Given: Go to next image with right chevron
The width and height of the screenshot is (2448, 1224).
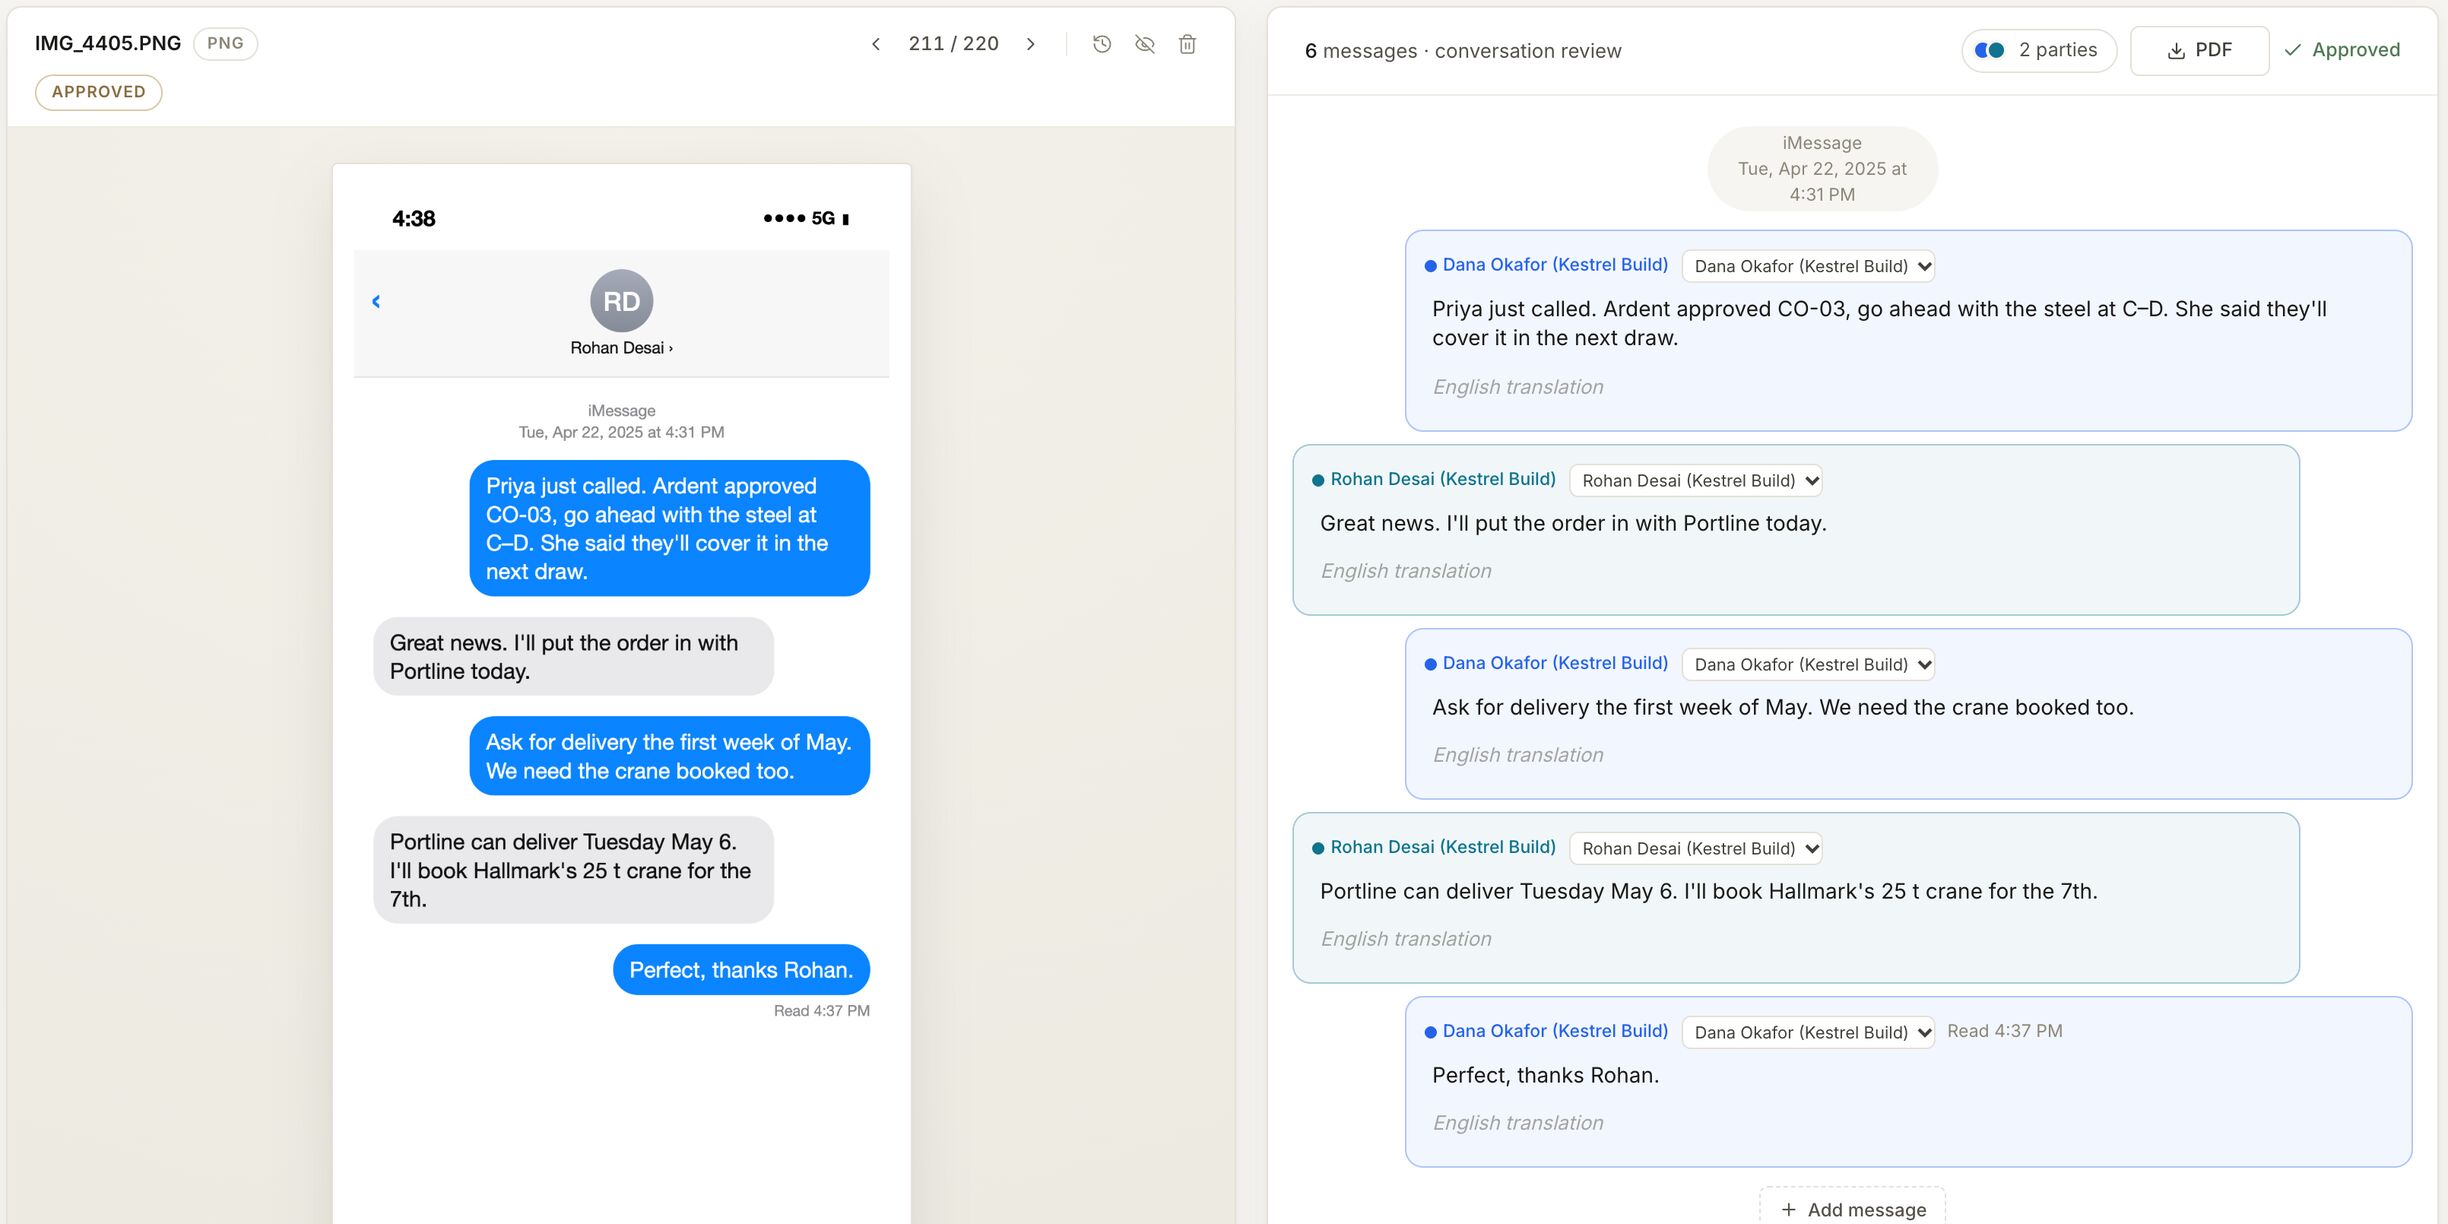Looking at the screenshot, I should pos(1031,44).
